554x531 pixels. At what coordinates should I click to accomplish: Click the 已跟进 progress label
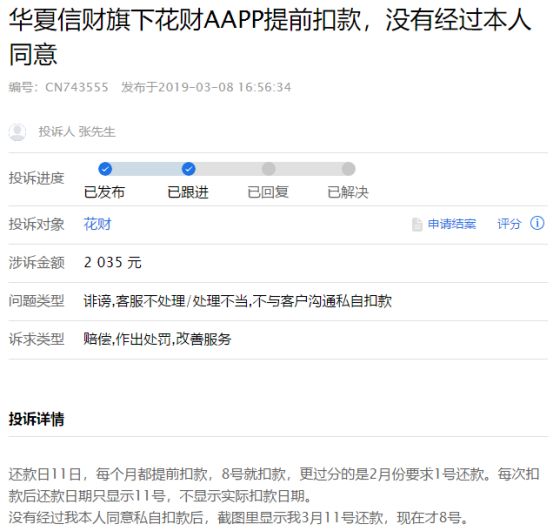coord(188,192)
